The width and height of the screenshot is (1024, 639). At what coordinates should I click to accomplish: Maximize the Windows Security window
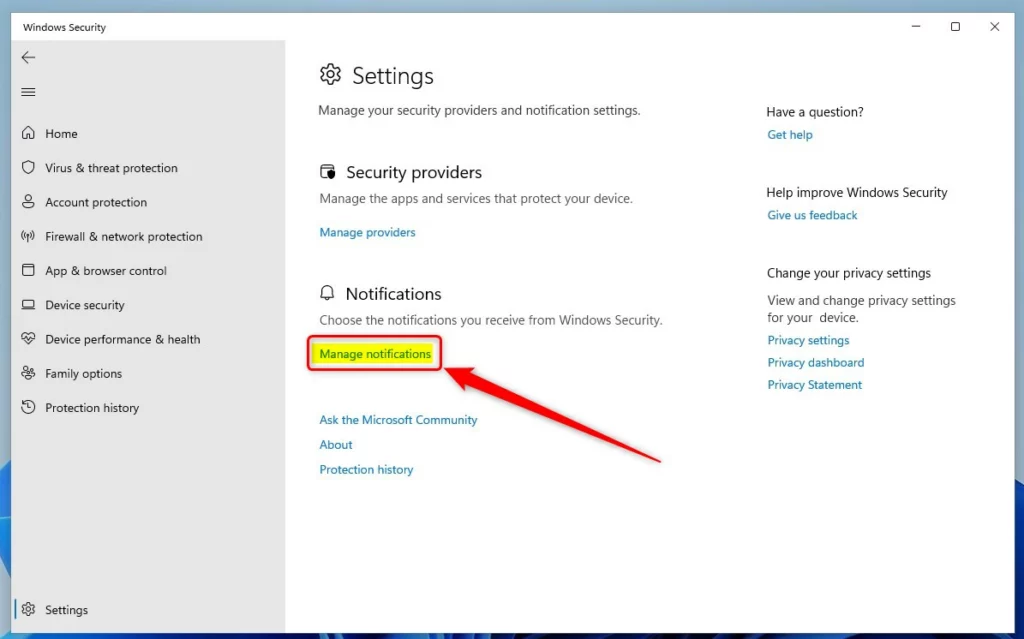coord(955,26)
